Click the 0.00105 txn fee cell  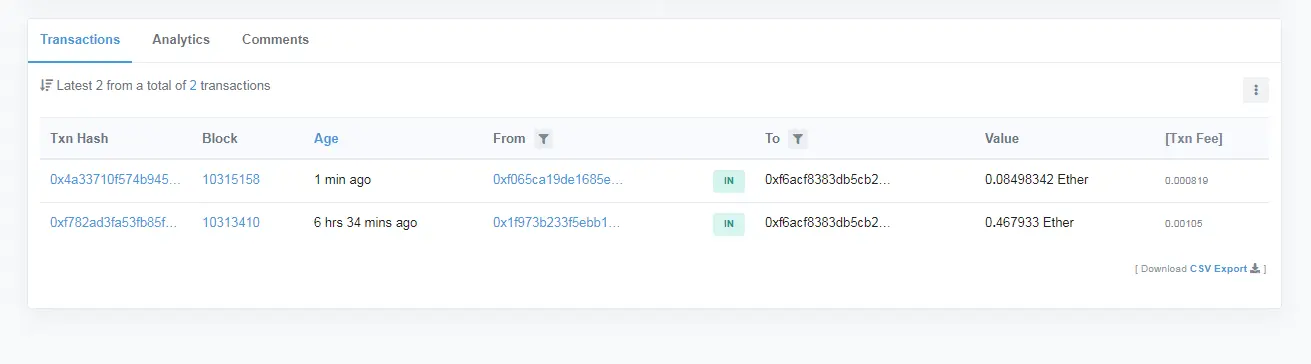pos(1184,224)
